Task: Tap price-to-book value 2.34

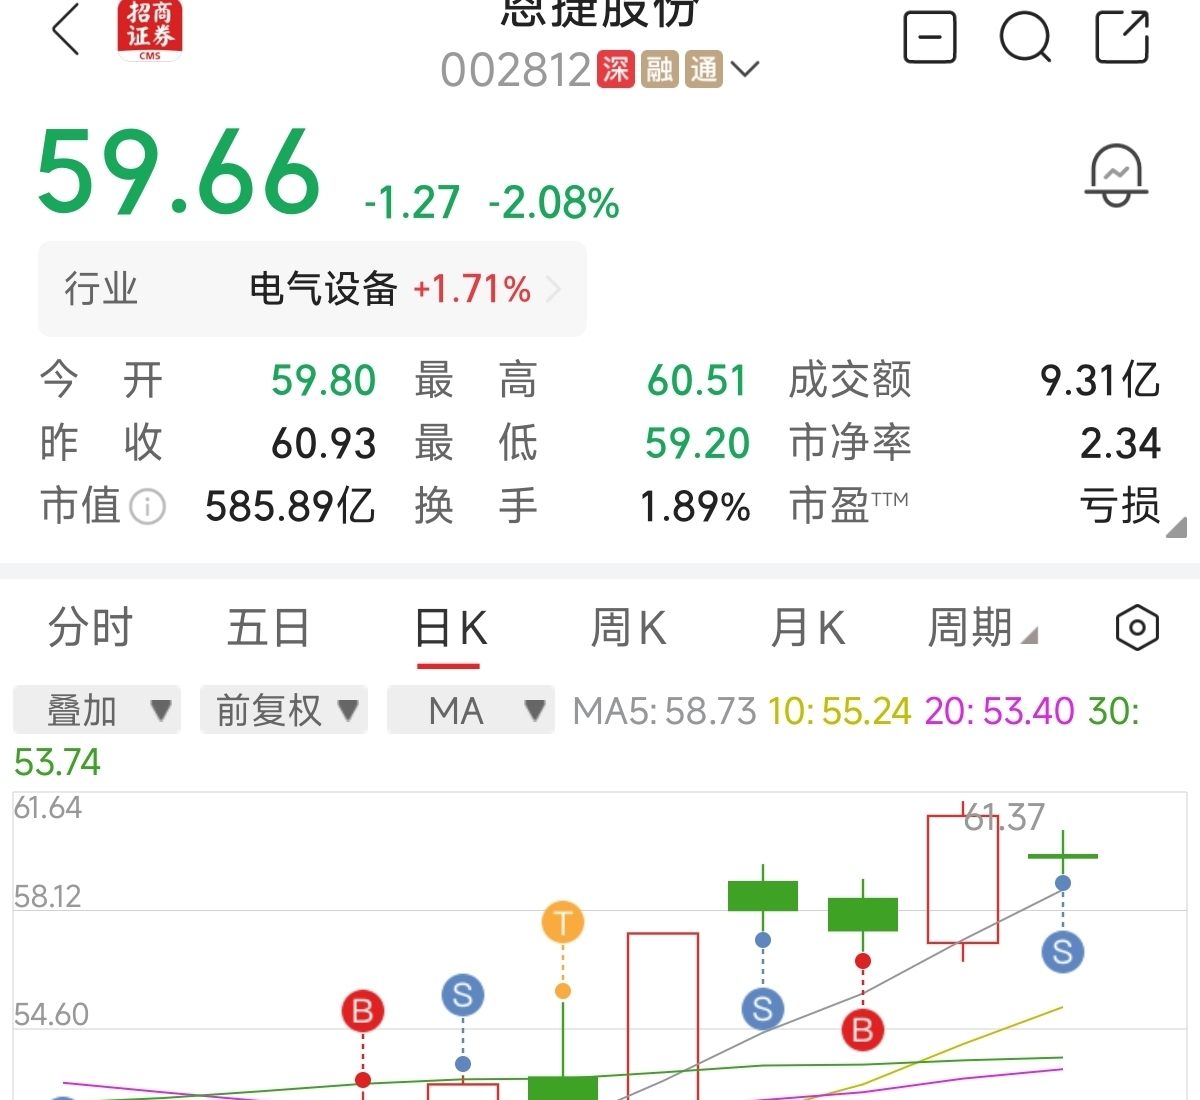Action: [1120, 444]
